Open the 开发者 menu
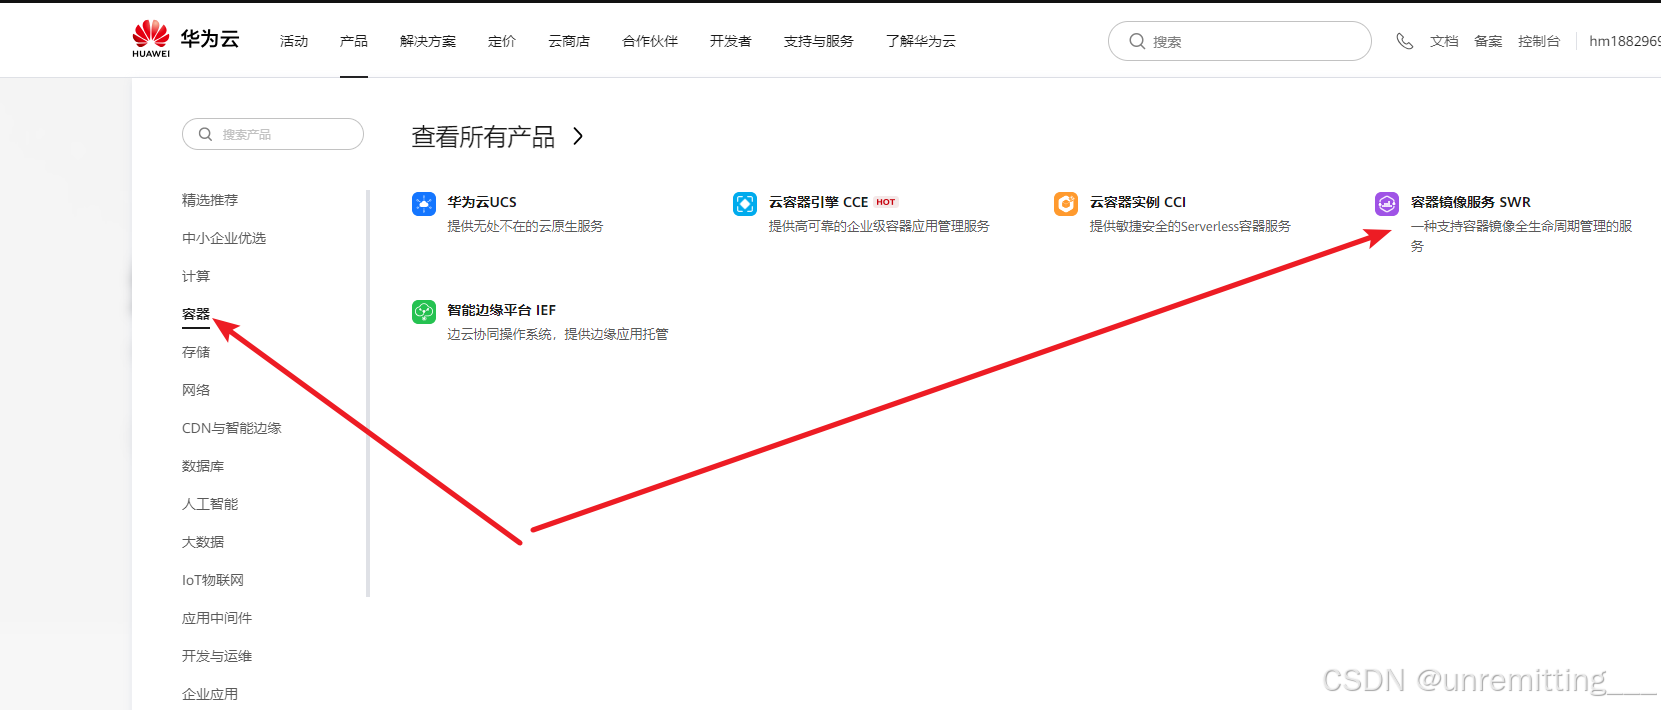This screenshot has height=710, width=1661. [x=731, y=41]
